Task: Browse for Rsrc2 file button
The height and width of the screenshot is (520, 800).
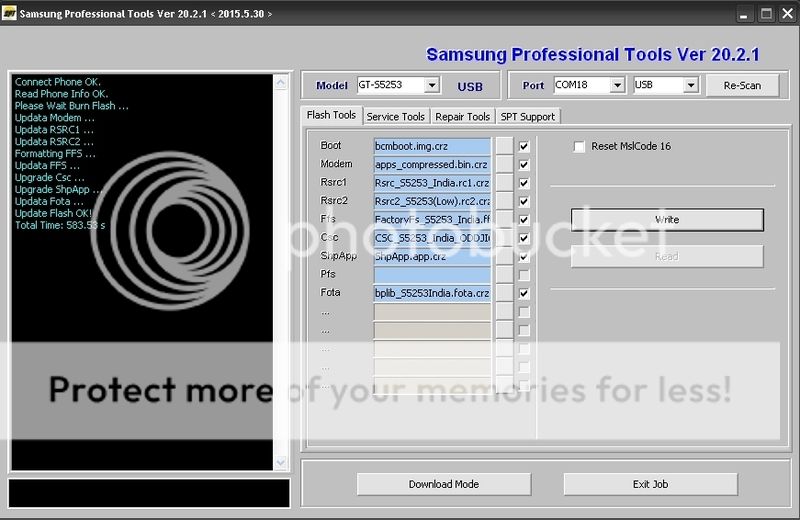Action: point(504,201)
